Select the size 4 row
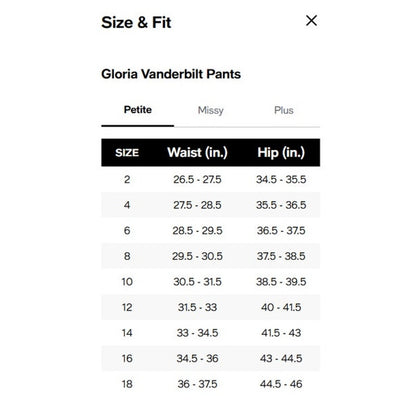The image size is (416, 416). pyautogui.click(x=211, y=205)
